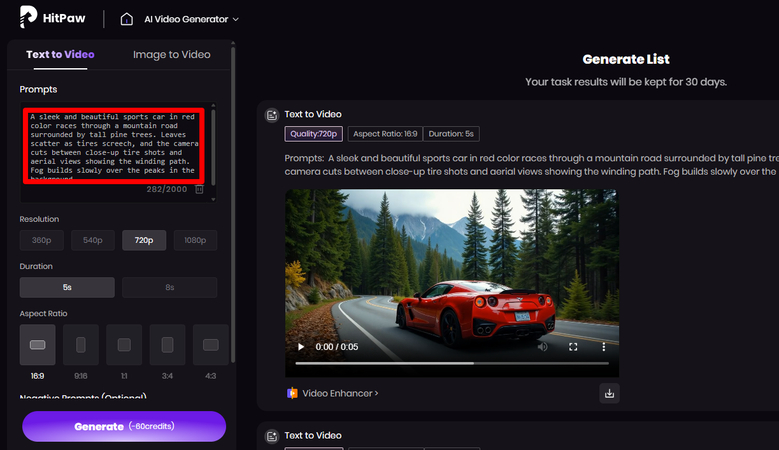Image resolution: width=779 pixels, height=450 pixels.
Task: Click the Video Enhancer icon
Action: (x=292, y=393)
